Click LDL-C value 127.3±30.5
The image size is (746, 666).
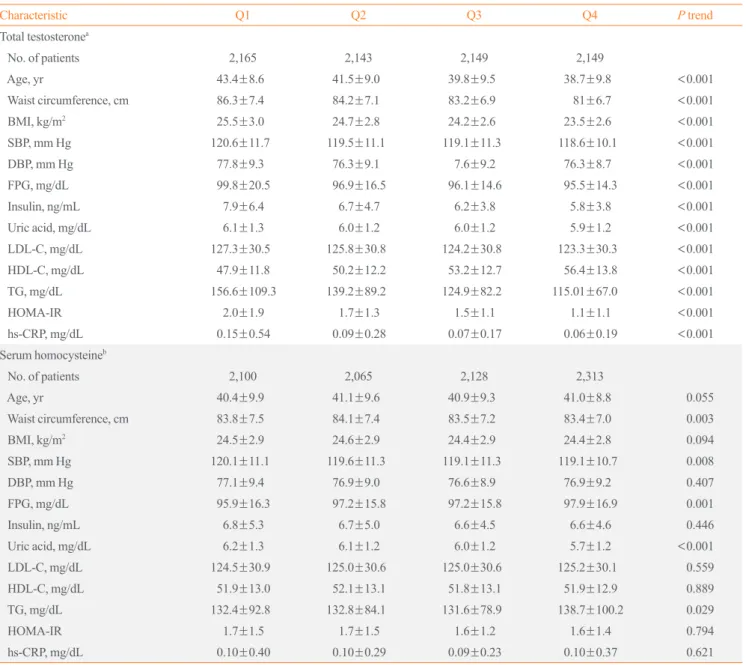[240, 249]
